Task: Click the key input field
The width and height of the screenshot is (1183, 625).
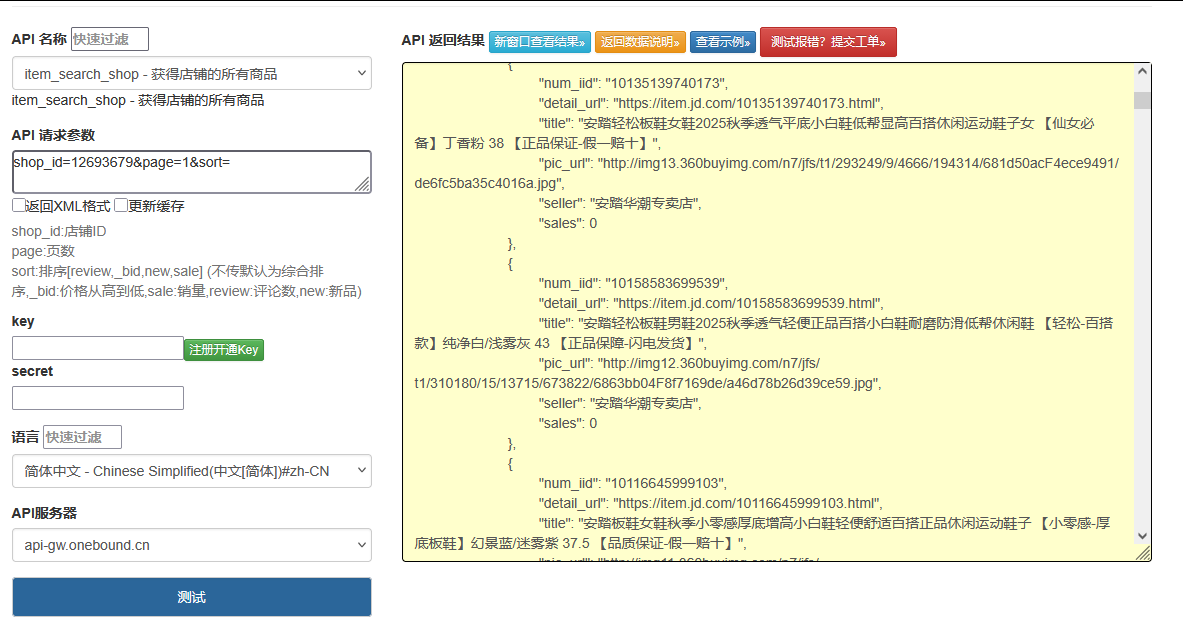Action: coord(98,348)
